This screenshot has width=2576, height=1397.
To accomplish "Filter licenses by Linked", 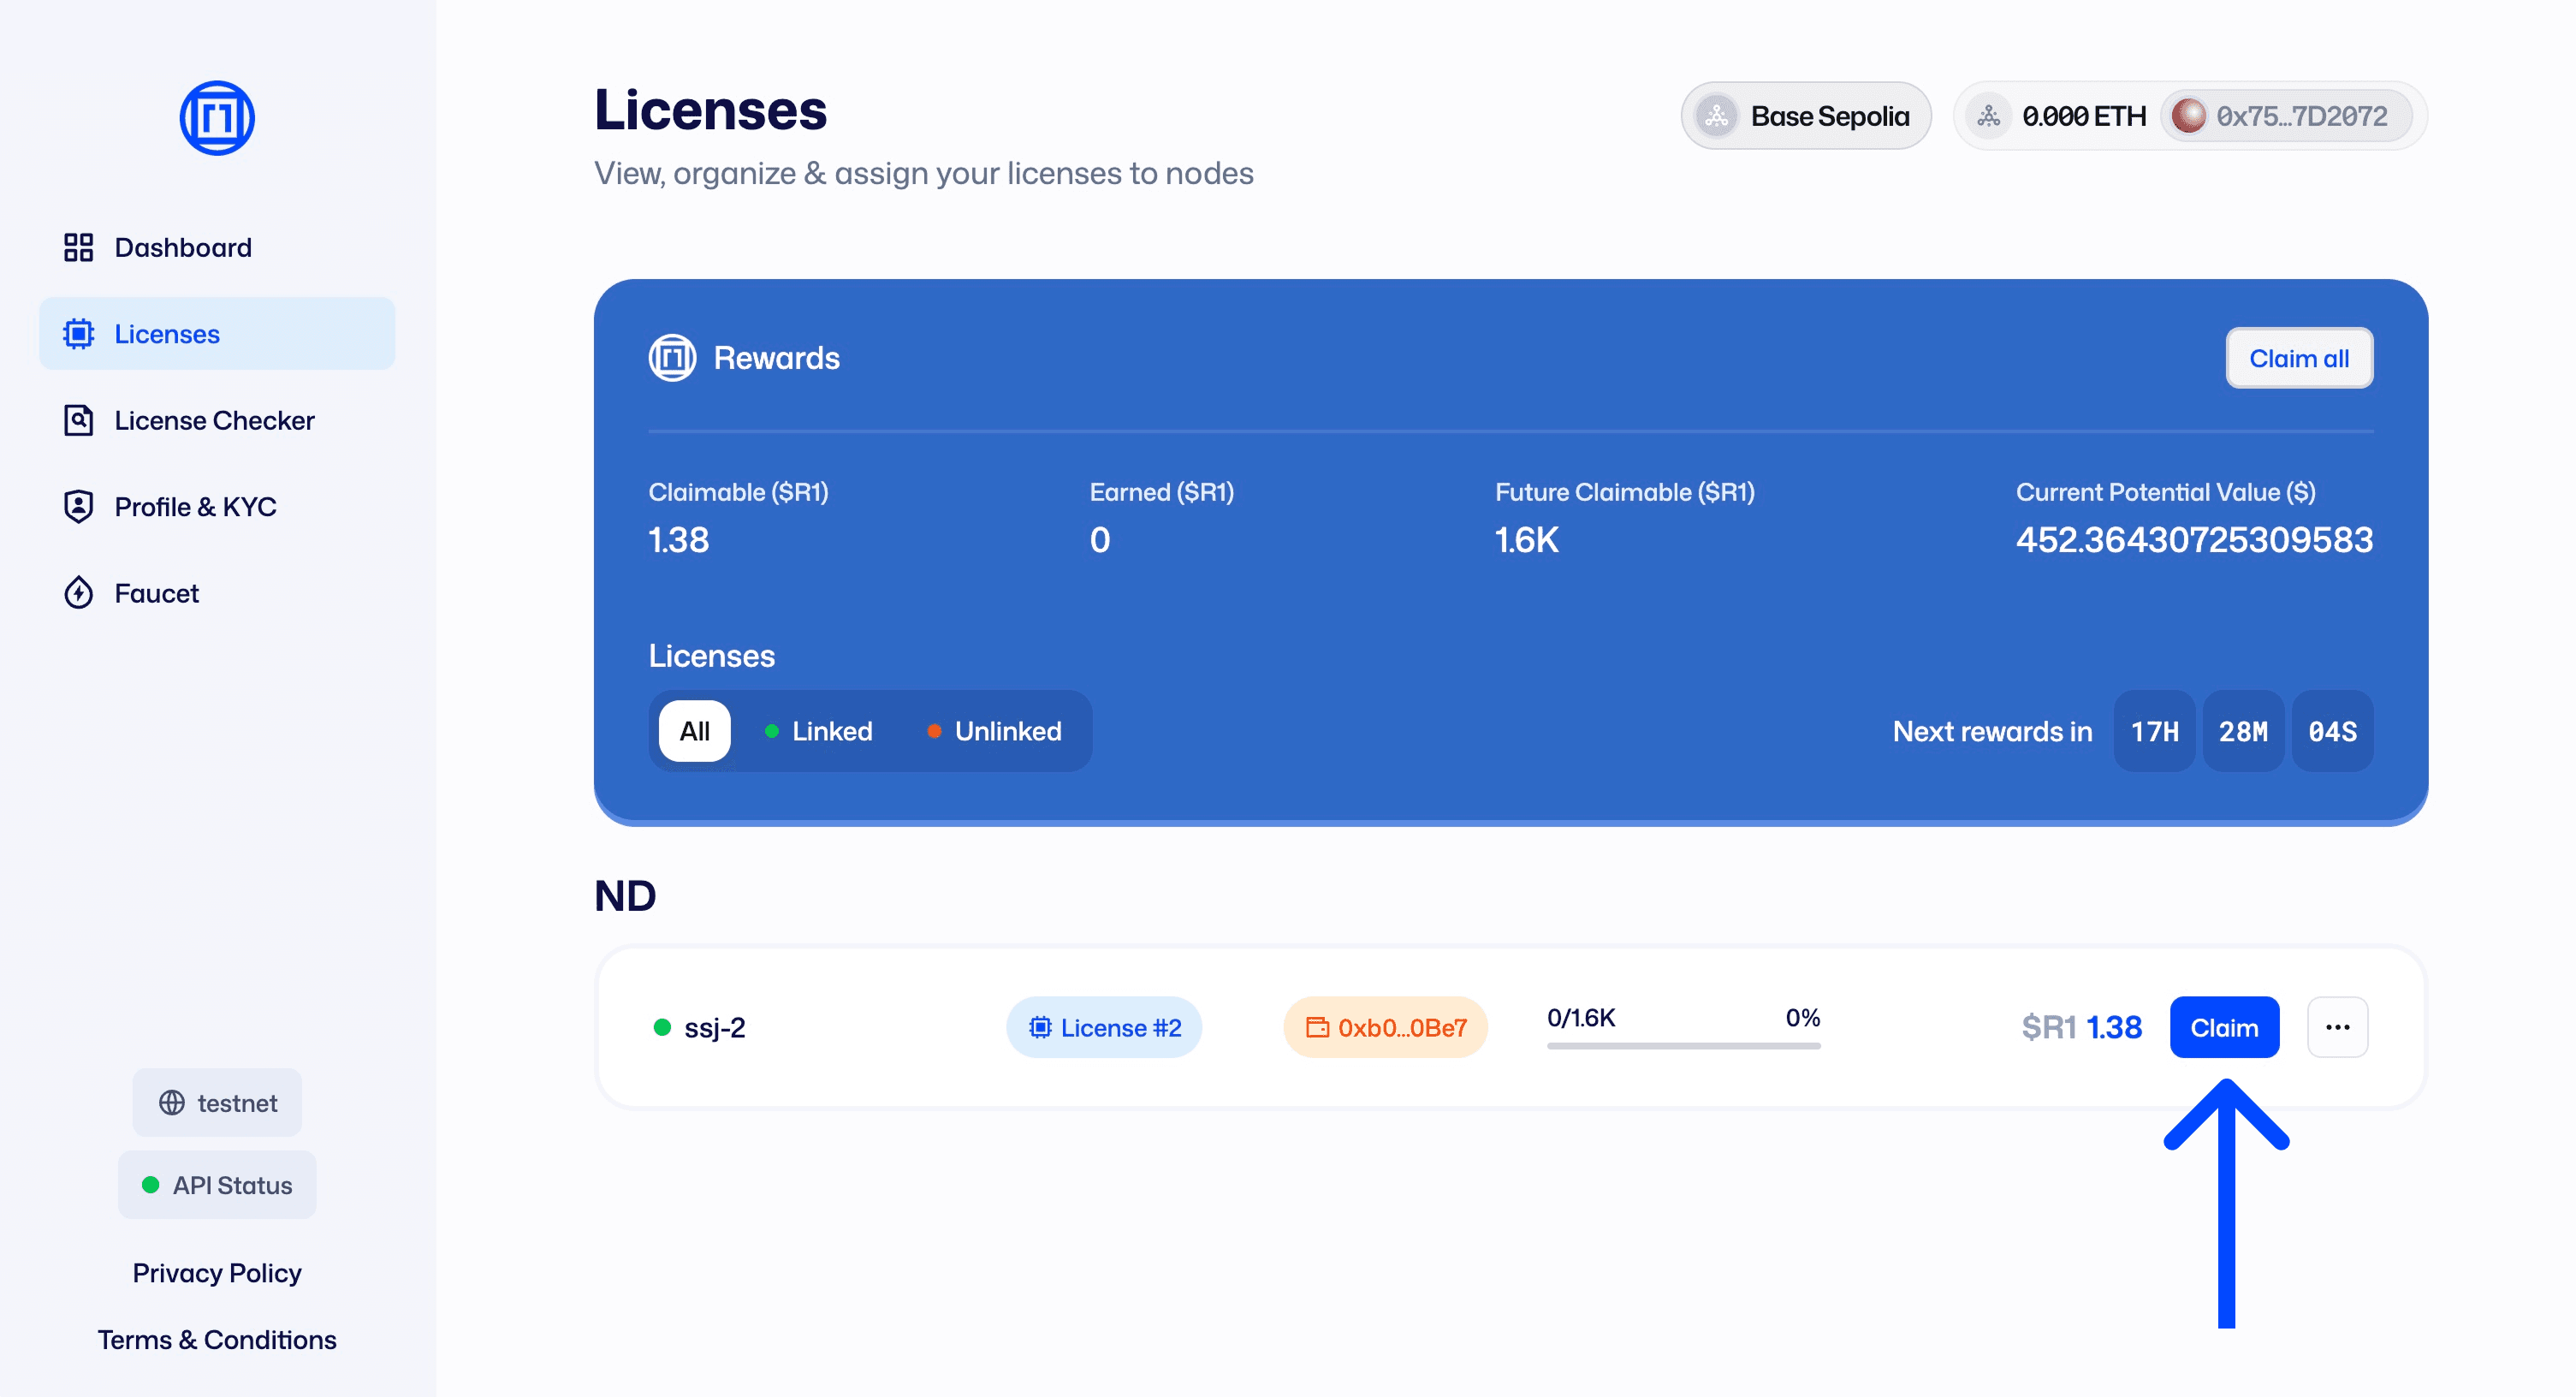I will click(818, 731).
